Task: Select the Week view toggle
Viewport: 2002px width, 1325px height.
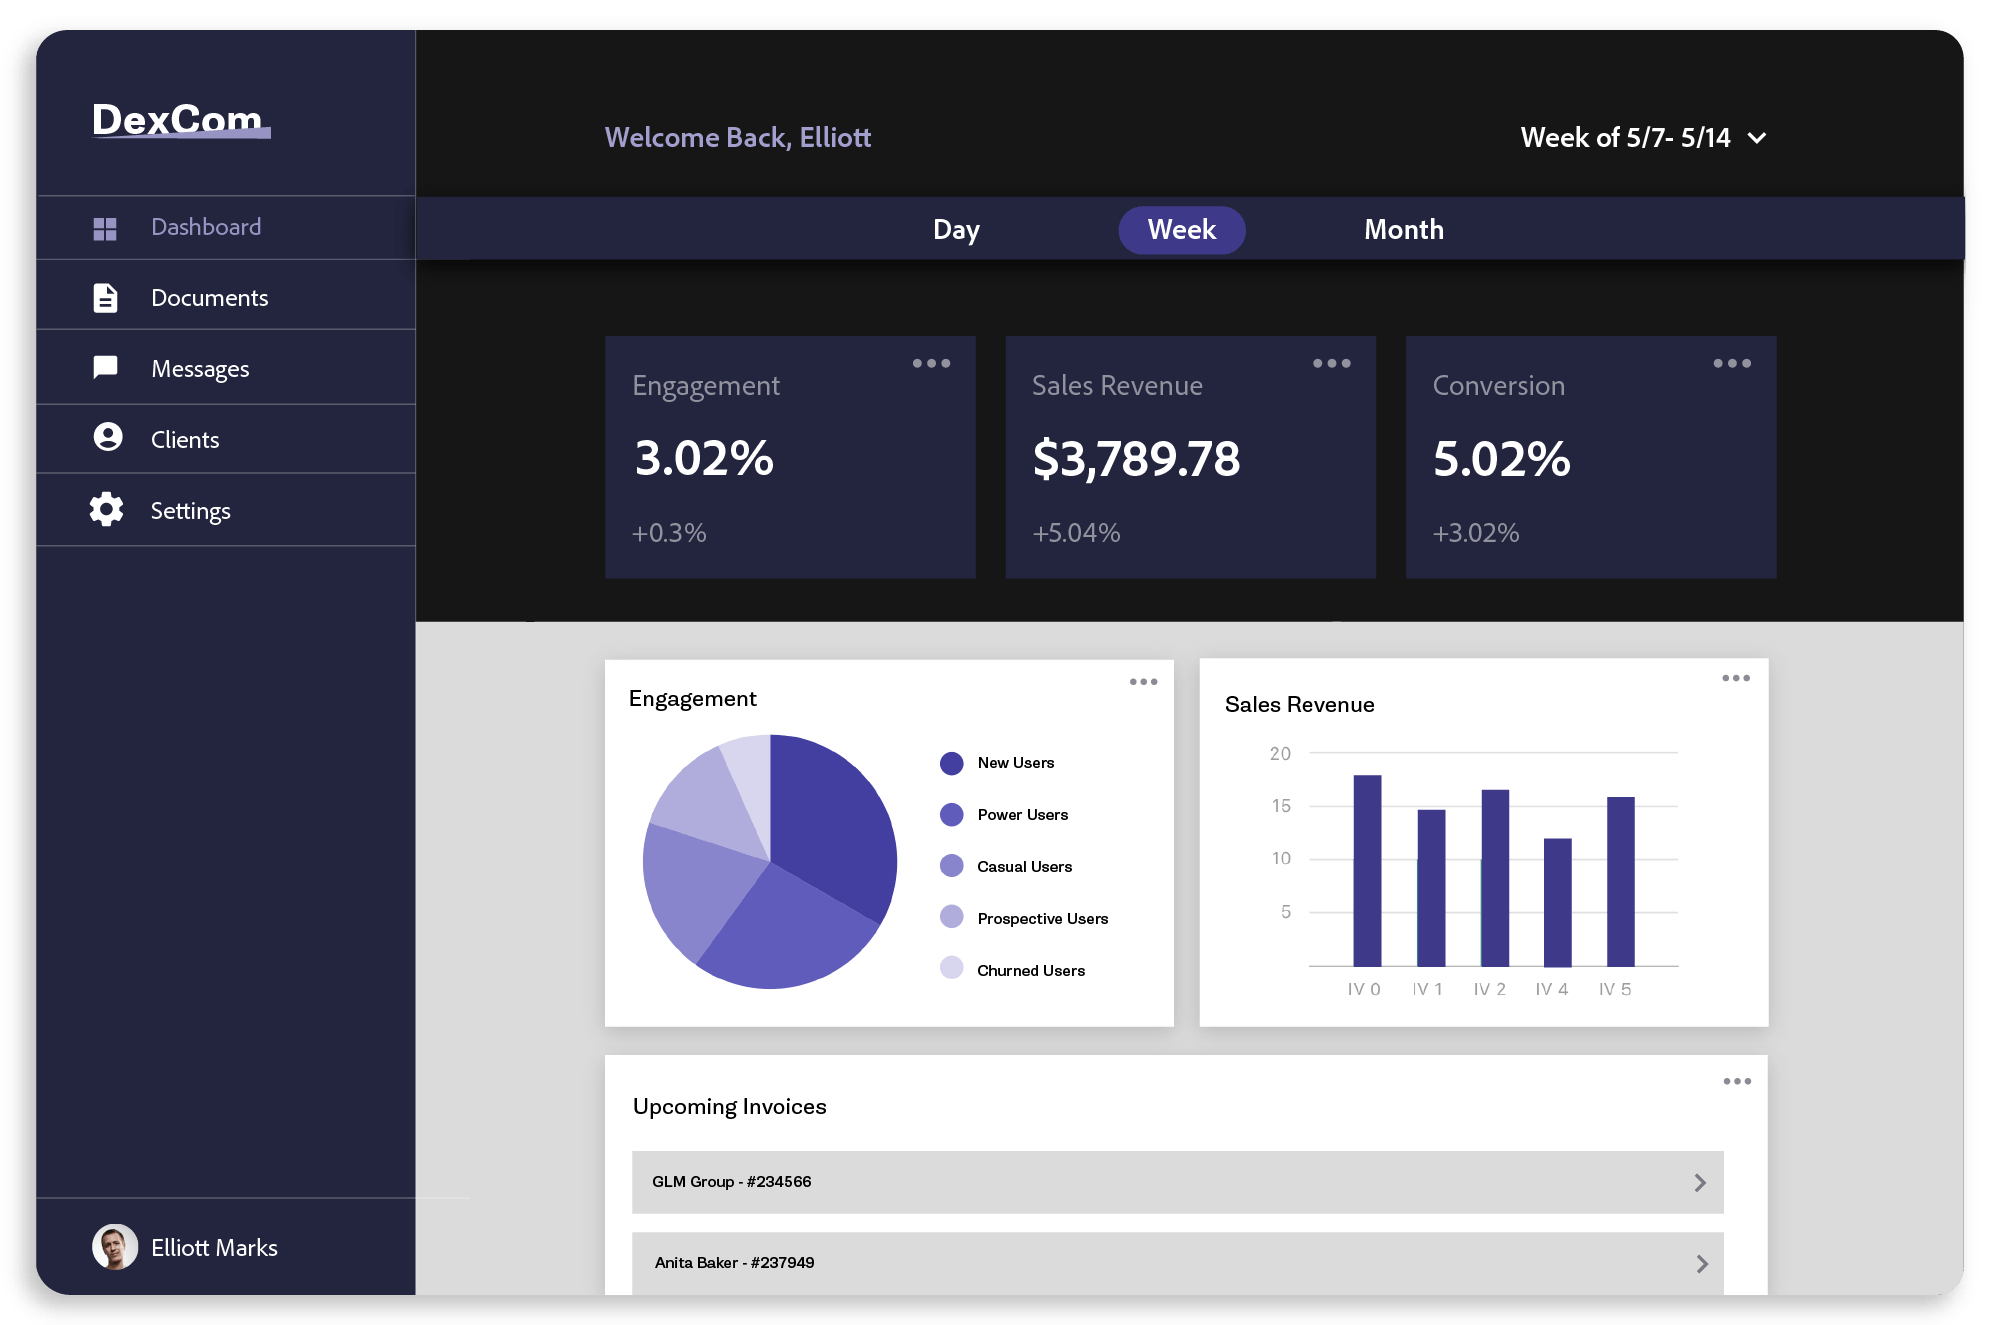Action: [x=1182, y=229]
